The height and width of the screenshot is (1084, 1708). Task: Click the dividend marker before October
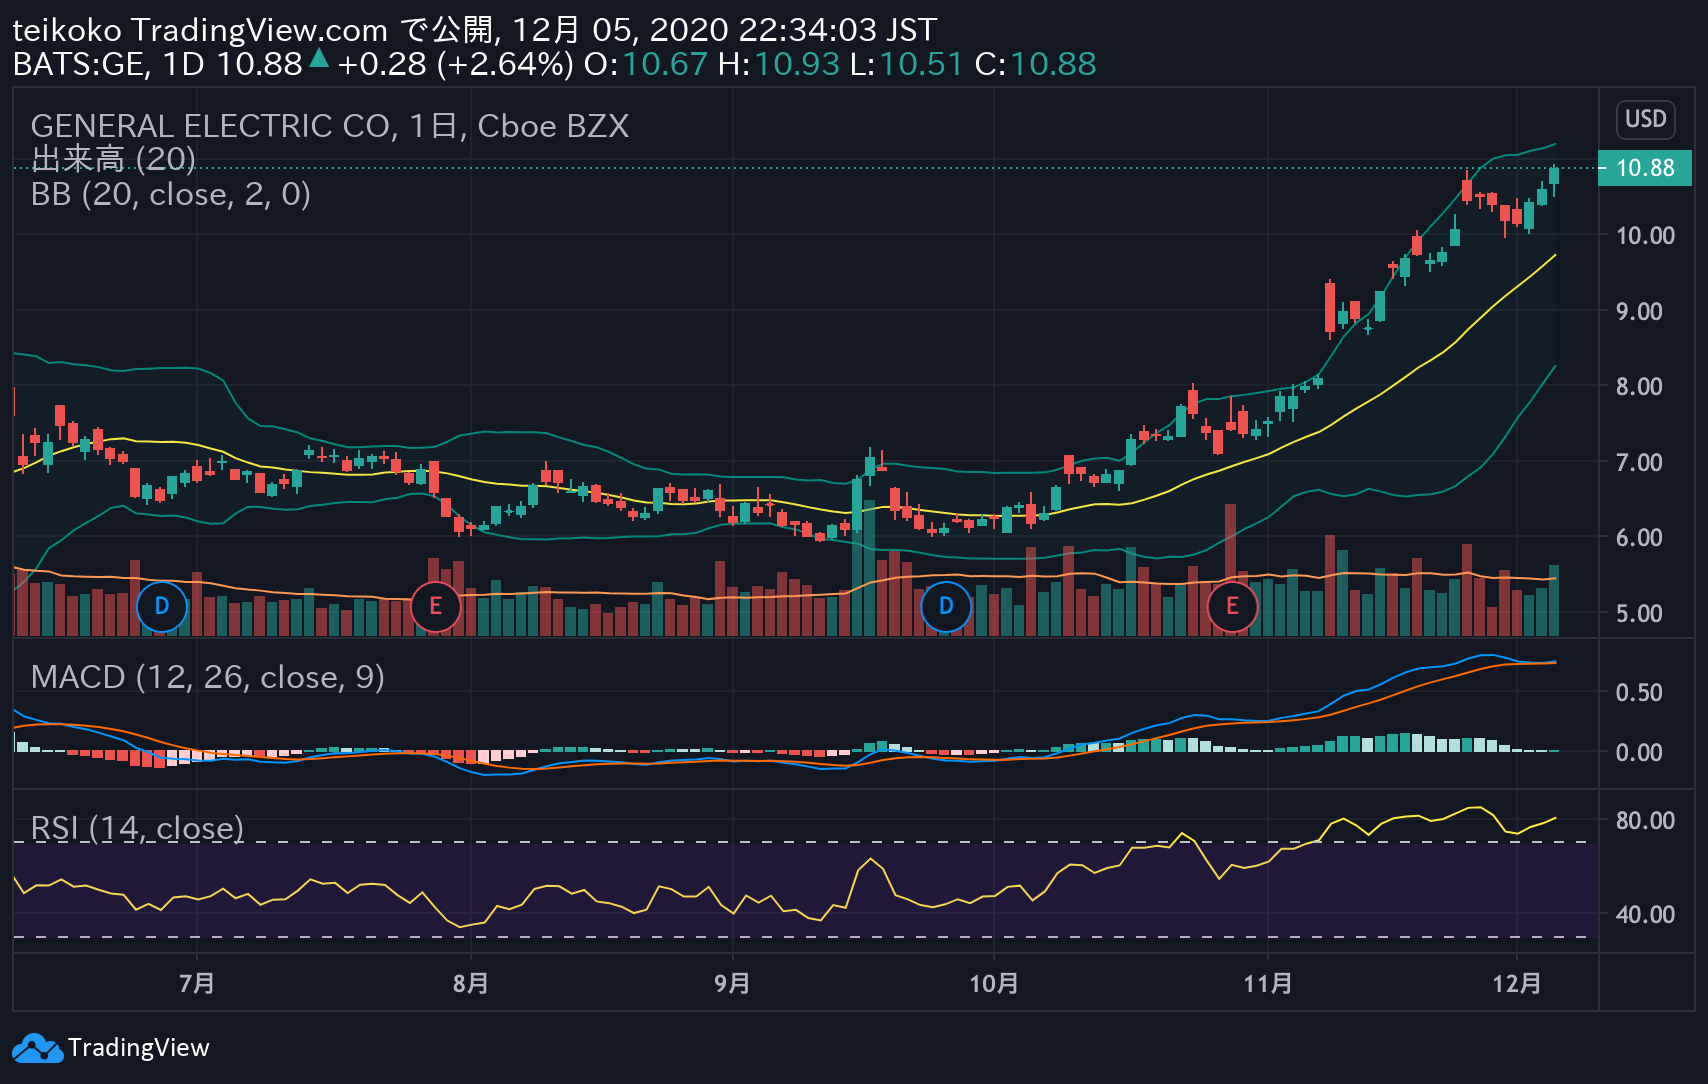(946, 606)
